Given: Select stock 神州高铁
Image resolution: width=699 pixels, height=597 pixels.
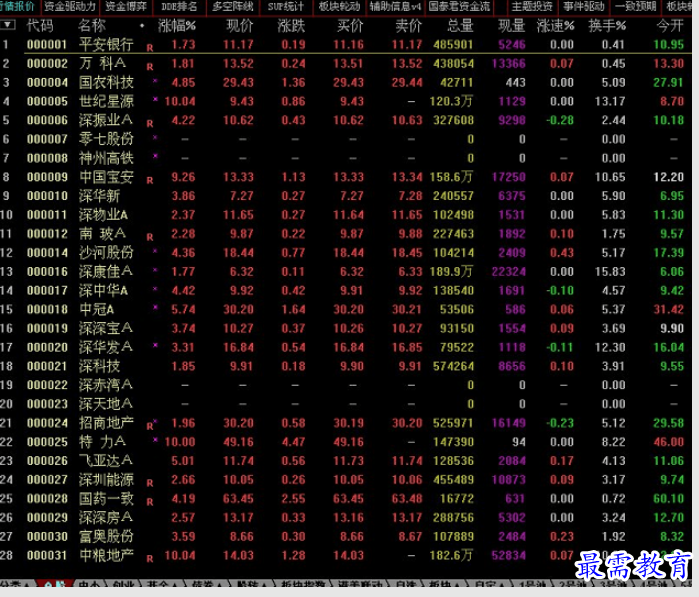Looking at the screenshot, I should click(x=106, y=158).
